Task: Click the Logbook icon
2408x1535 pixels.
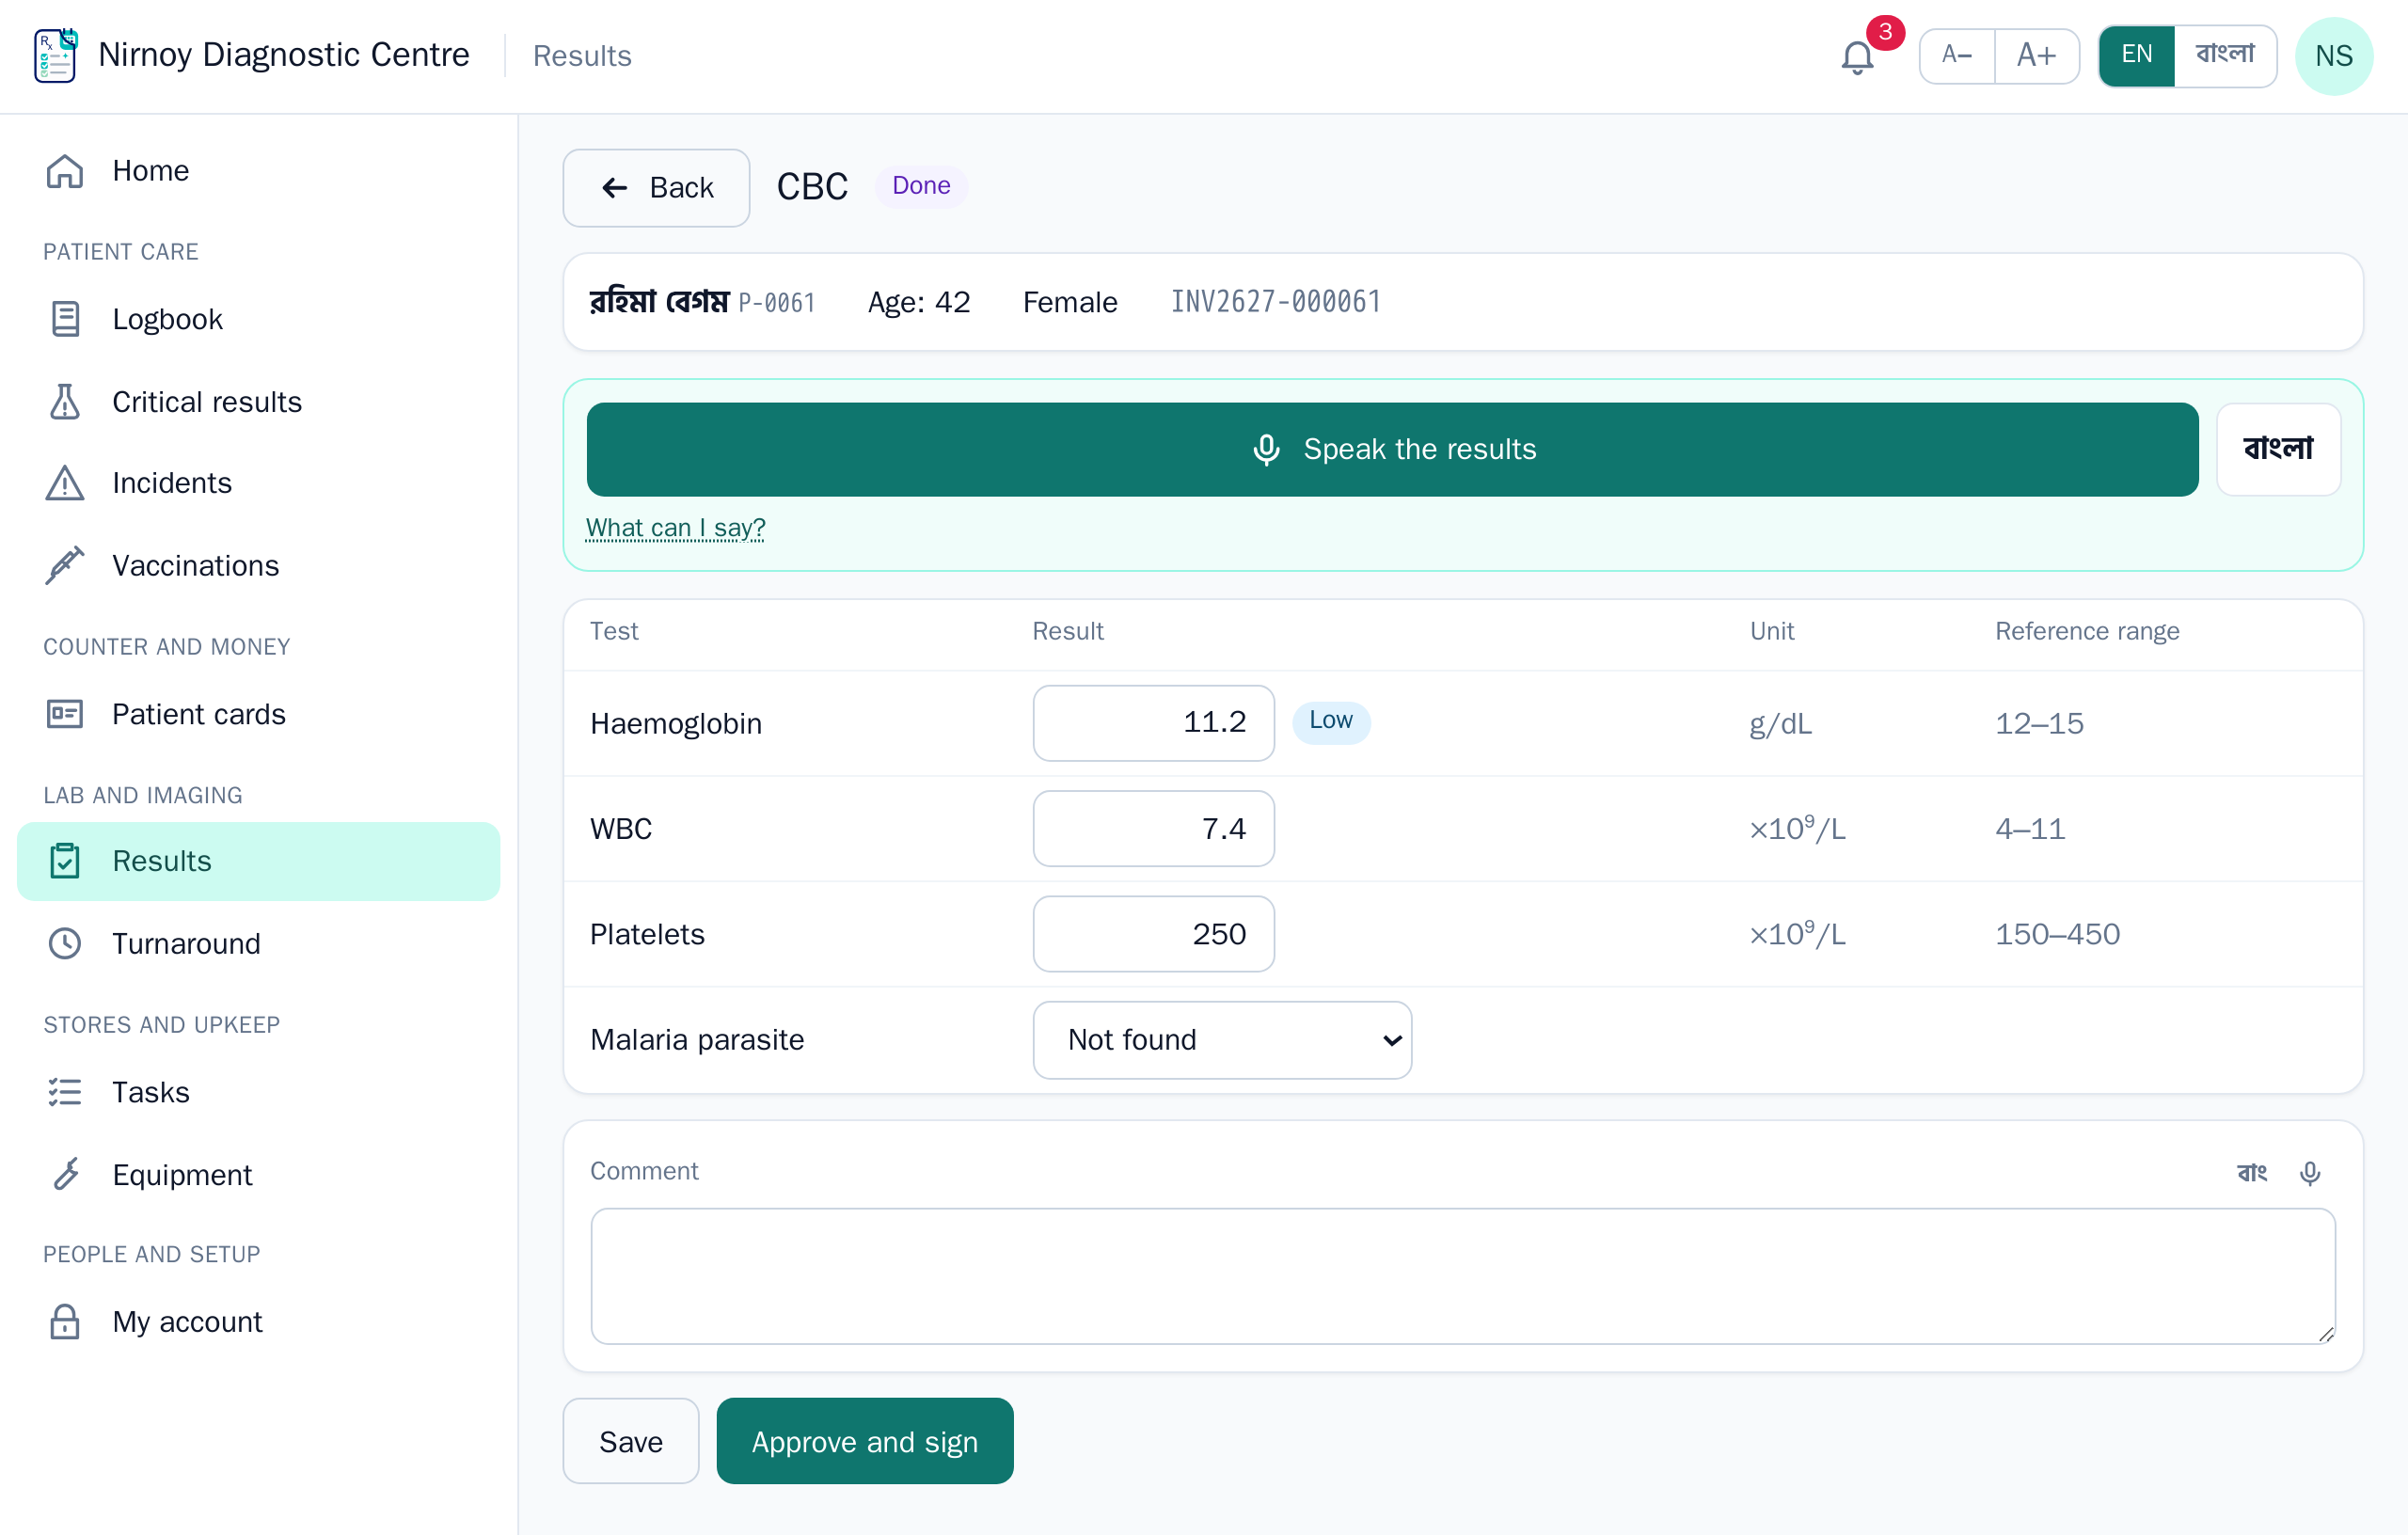Action: point(65,319)
